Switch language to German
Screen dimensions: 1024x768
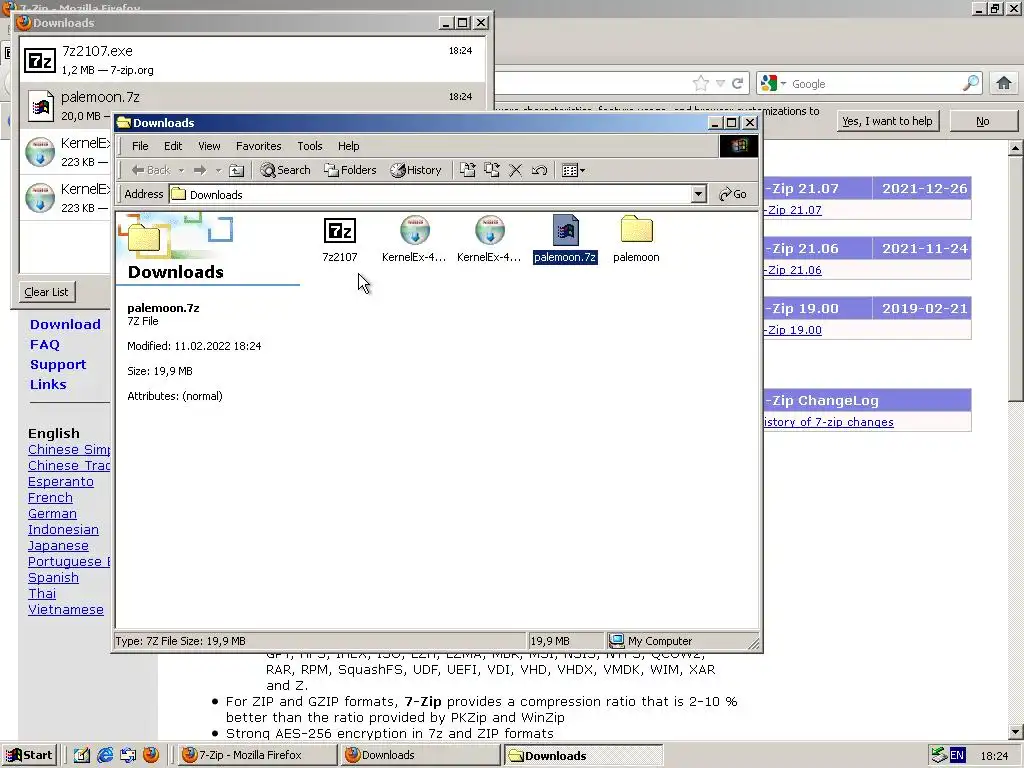pyautogui.click(x=52, y=514)
